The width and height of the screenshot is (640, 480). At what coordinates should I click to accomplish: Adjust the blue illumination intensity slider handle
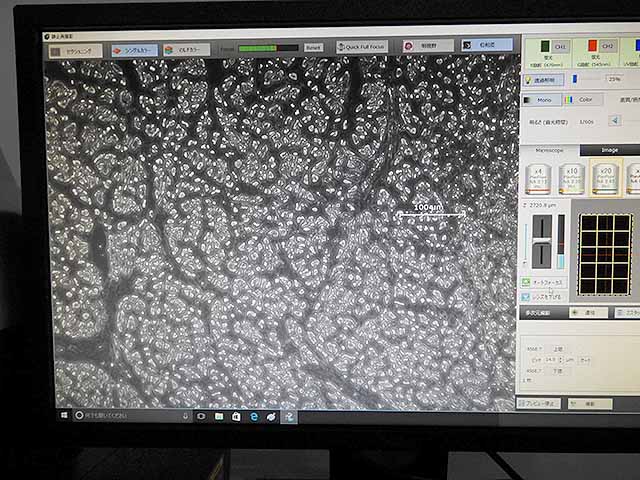coord(575,79)
